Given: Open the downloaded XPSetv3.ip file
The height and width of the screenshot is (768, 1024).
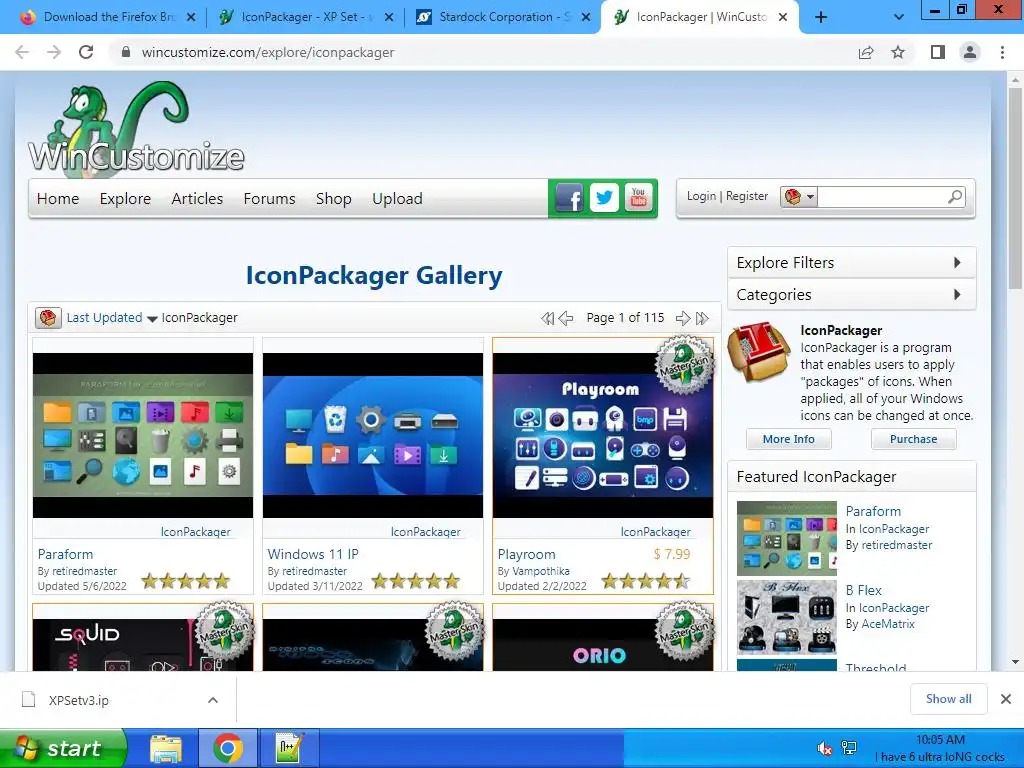Looking at the screenshot, I should (x=78, y=700).
